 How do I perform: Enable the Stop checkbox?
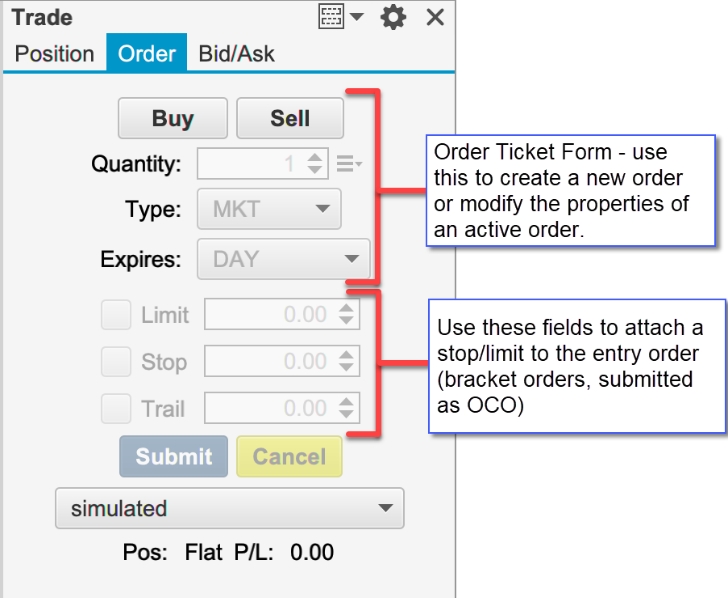point(116,361)
